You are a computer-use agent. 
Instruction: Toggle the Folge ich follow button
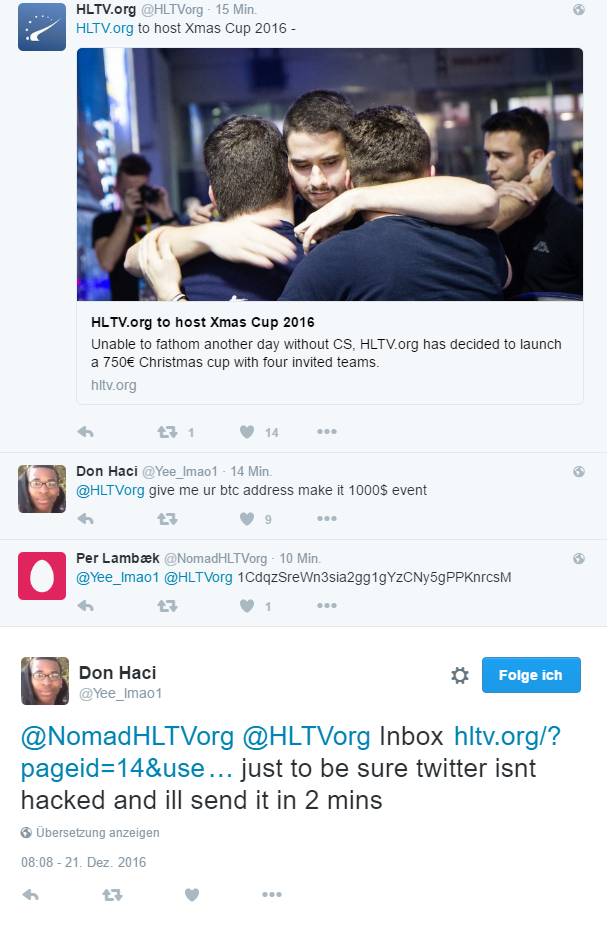[x=531, y=675]
